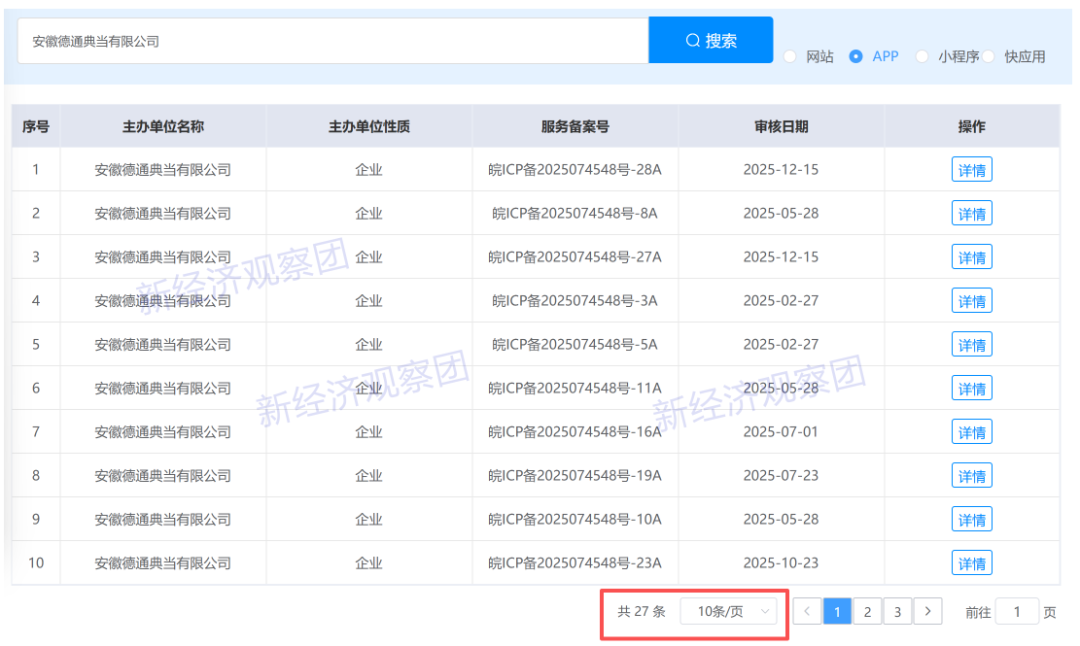Go to next page with right arrow
Viewport: 1080px width, 646px height.
click(928, 612)
